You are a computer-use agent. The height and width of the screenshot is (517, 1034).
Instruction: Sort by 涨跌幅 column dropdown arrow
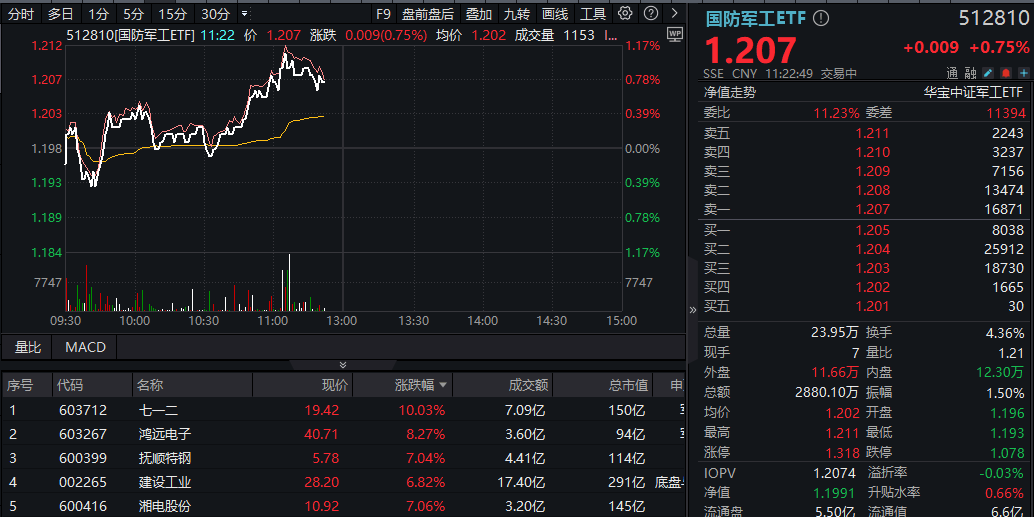pos(443,385)
